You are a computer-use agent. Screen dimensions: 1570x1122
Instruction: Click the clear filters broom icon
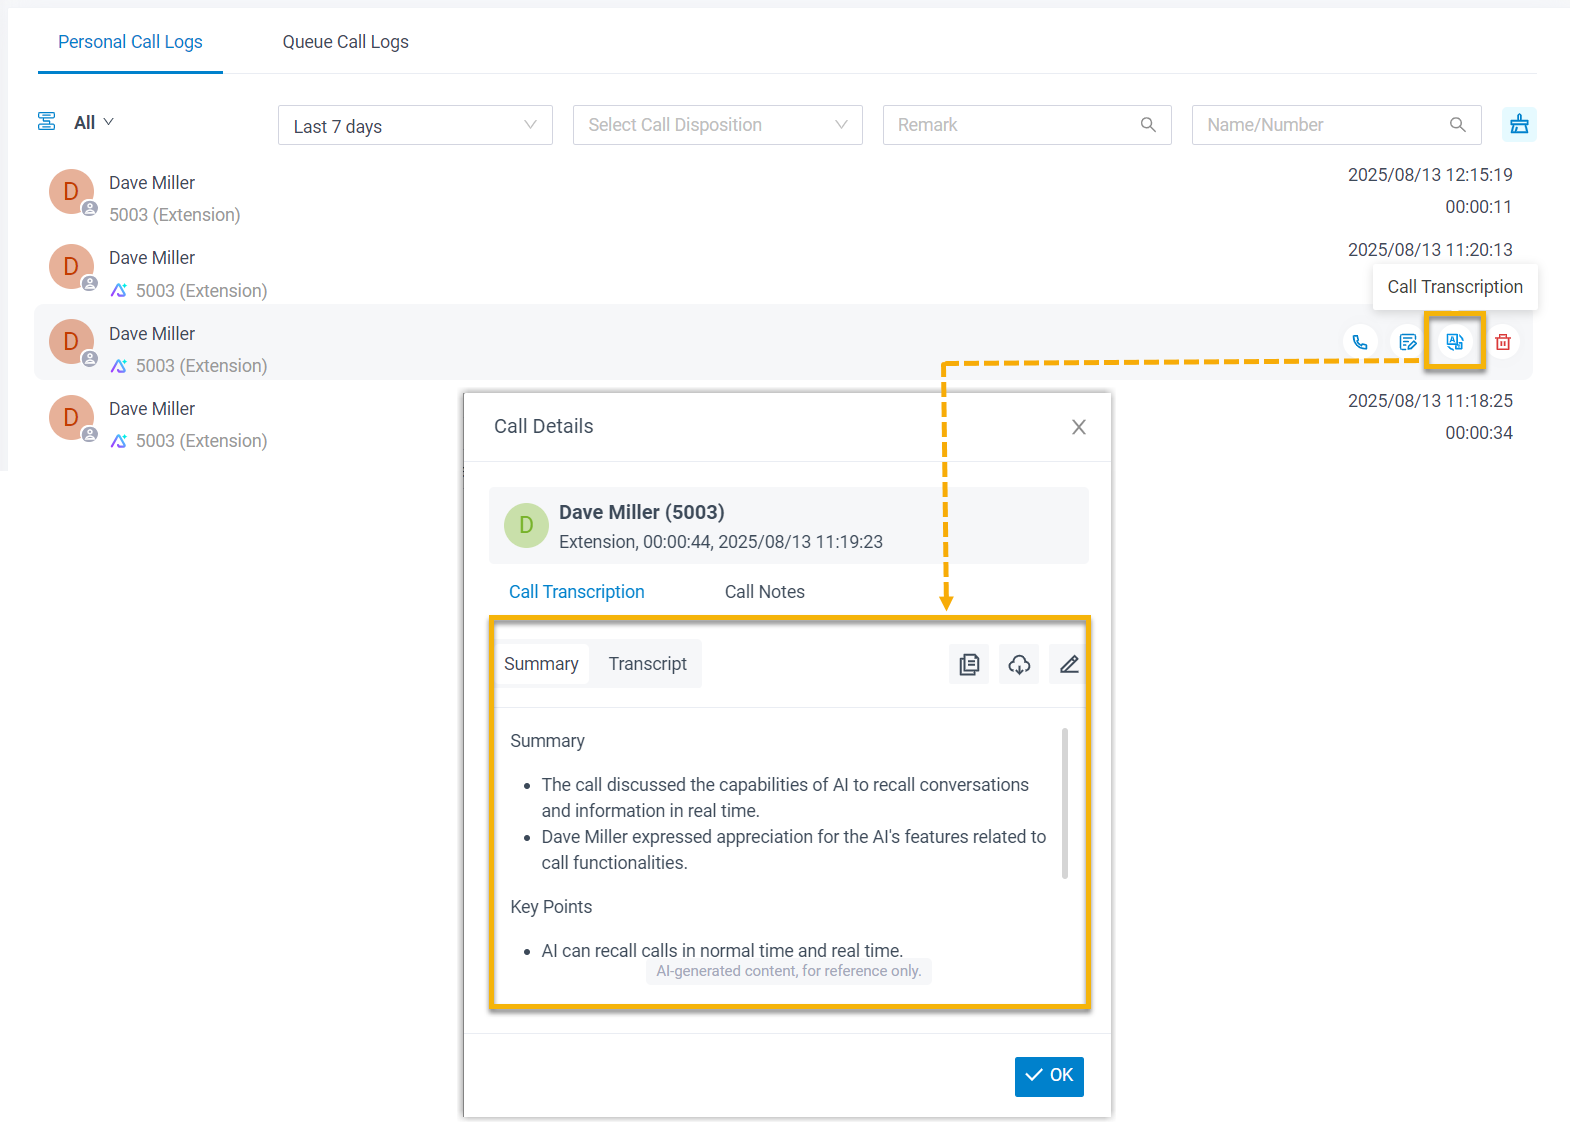(1518, 125)
